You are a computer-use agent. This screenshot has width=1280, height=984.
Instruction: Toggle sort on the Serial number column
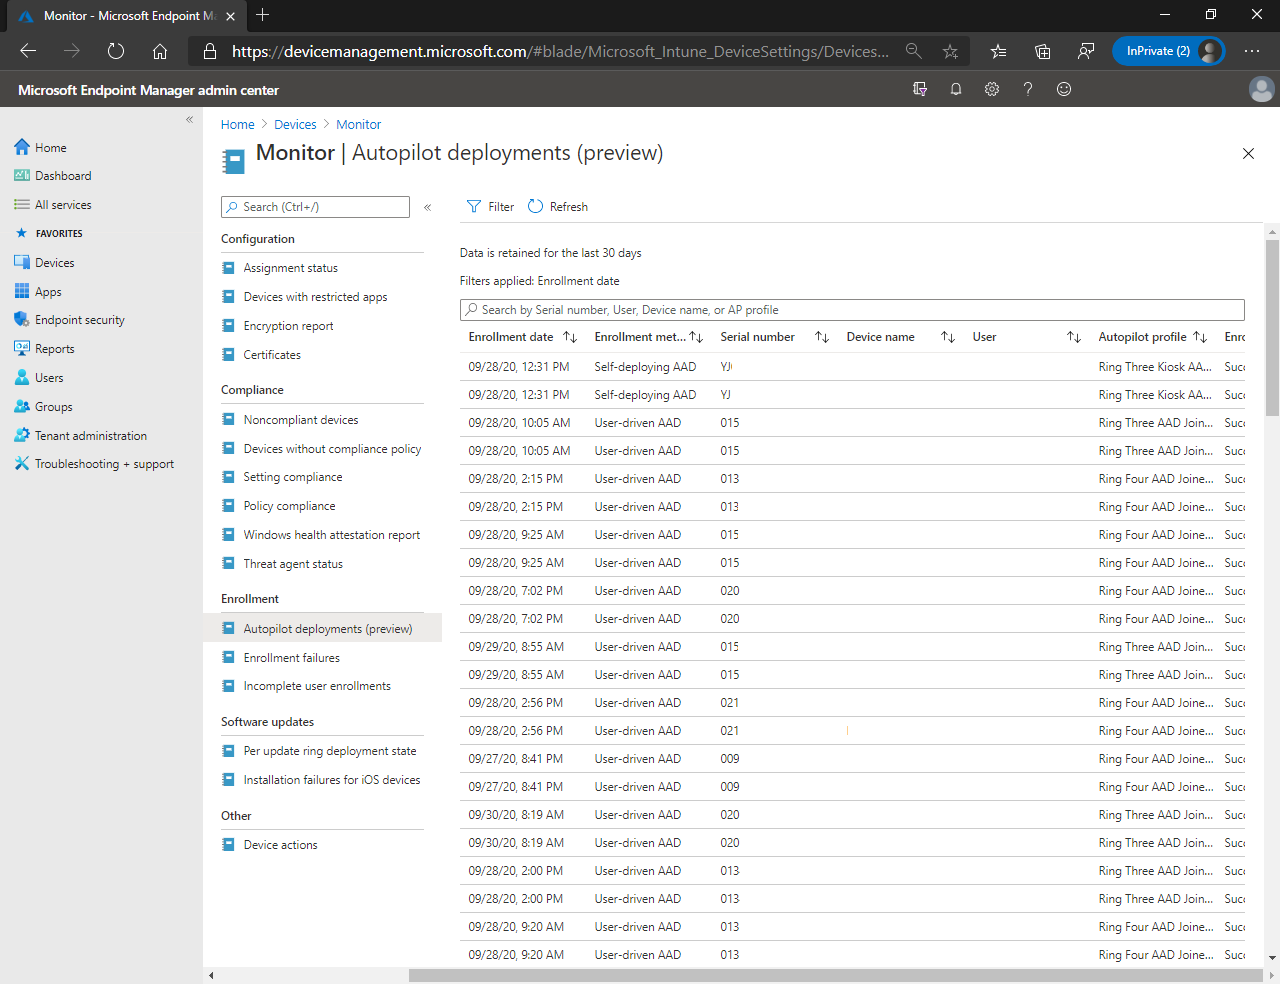pyautogui.click(x=820, y=337)
